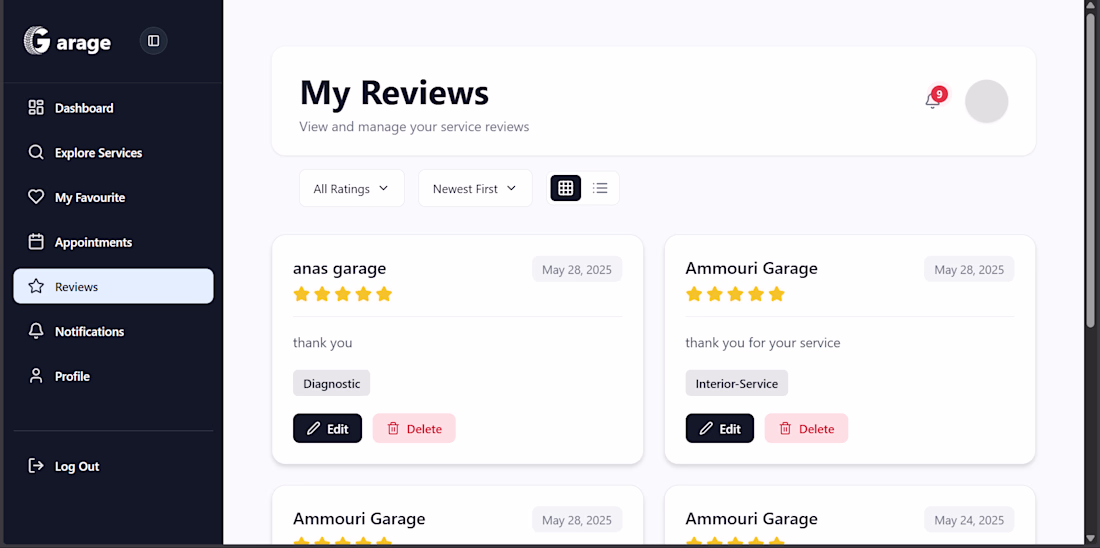Screen dimensions: 1100x548
Task: Click the Log Out arrow icon
Action: click(x=36, y=466)
